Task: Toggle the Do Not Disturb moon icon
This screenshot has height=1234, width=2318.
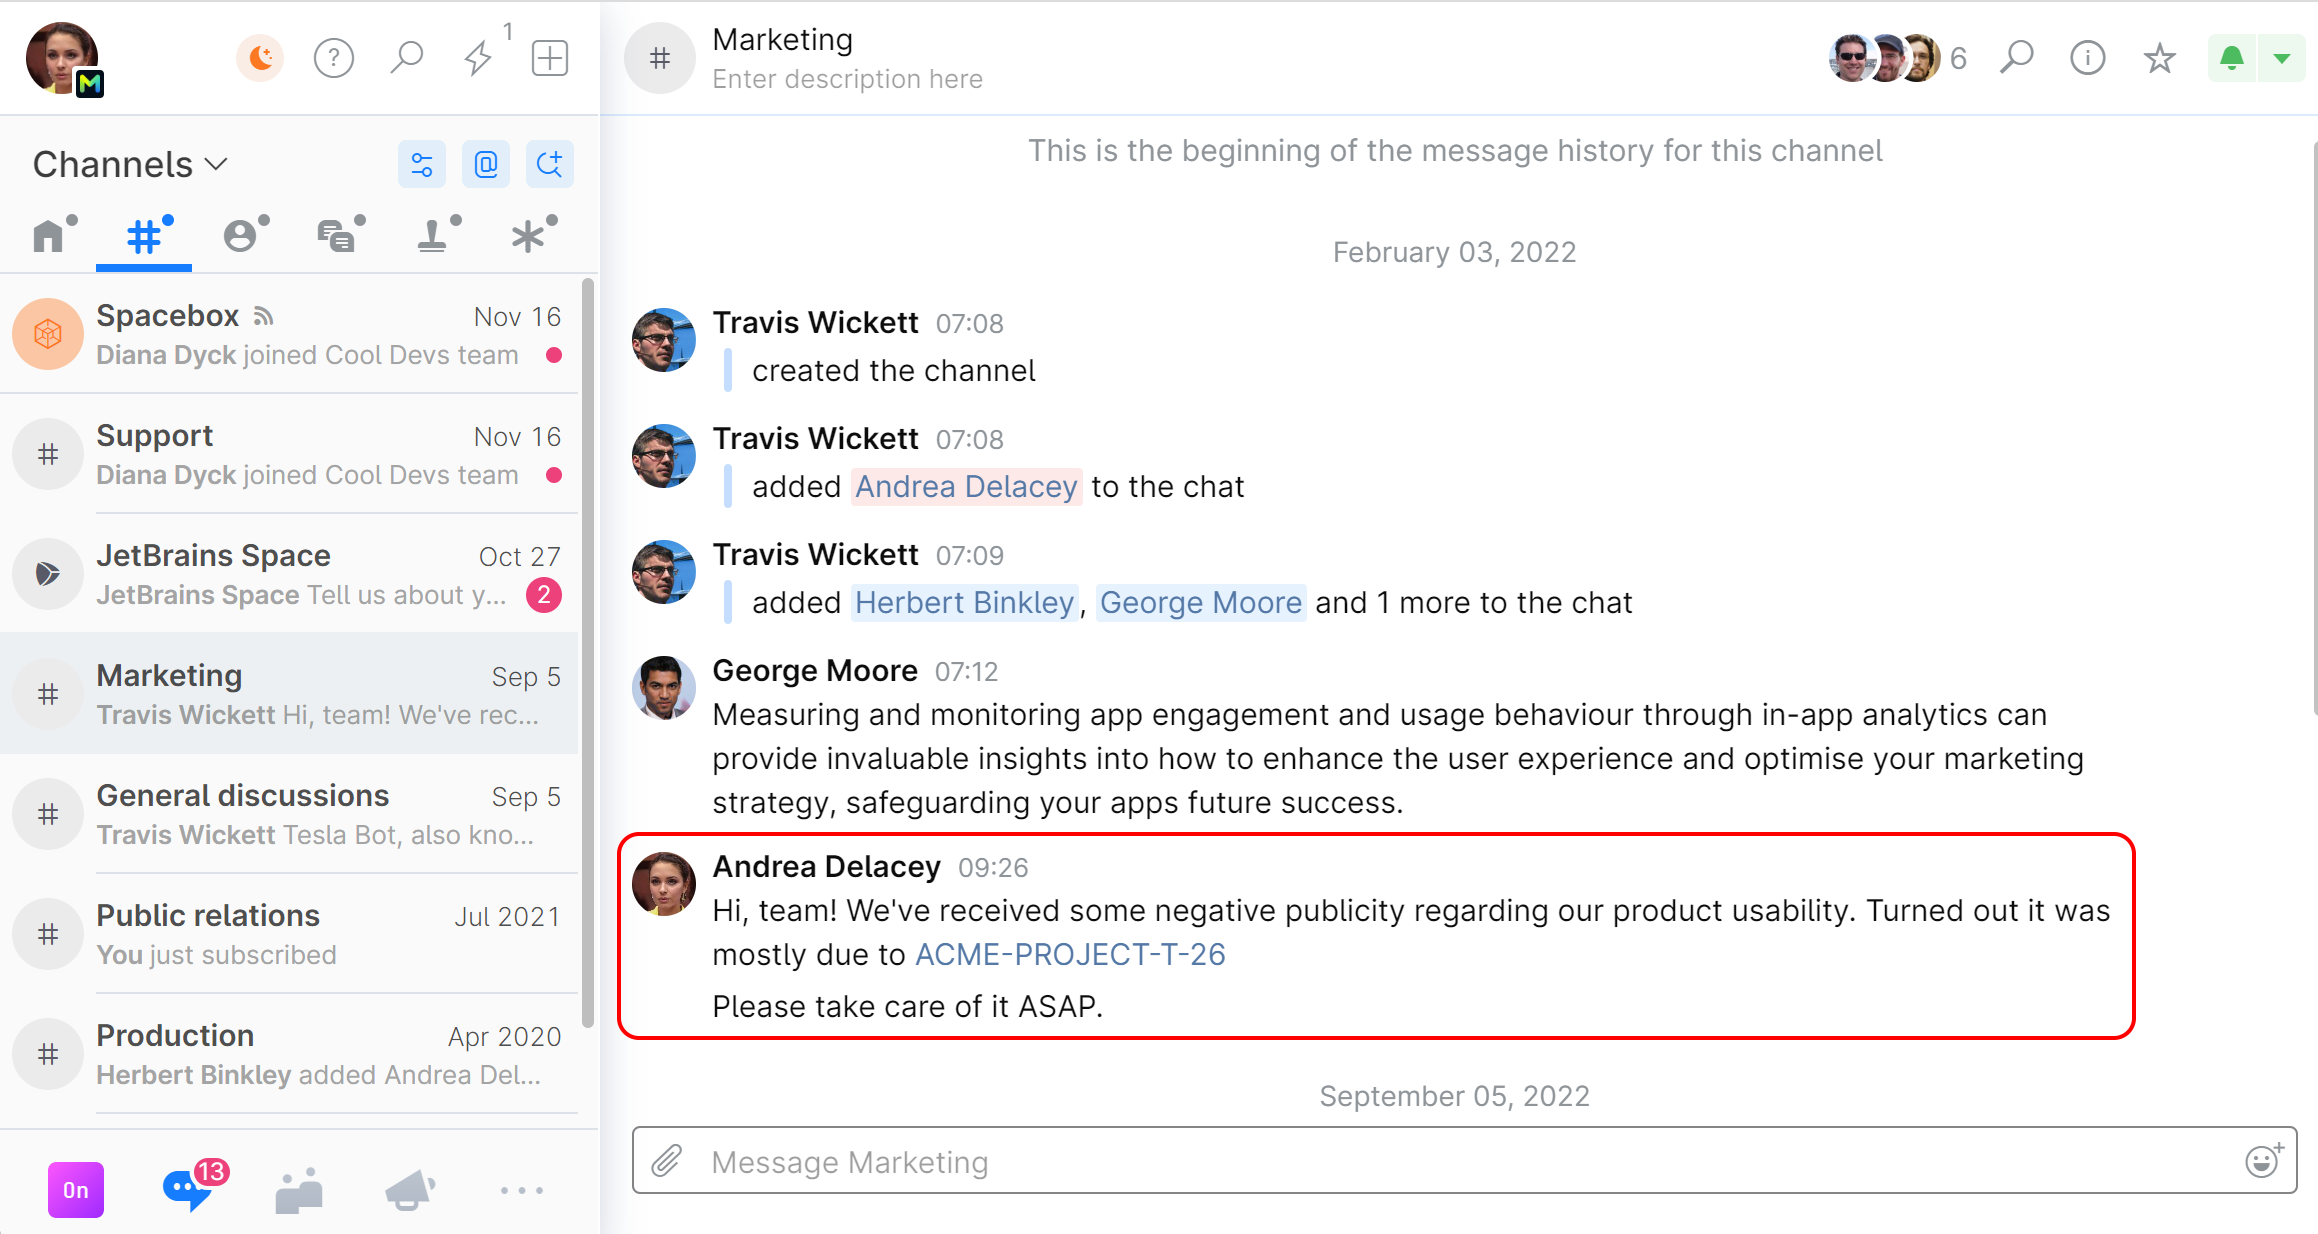Action: coord(260,58)
